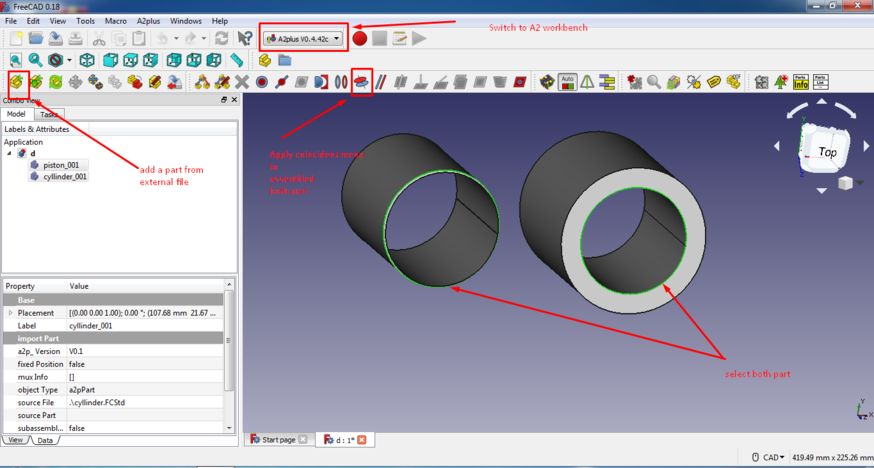The image size is (874, 468).
Task: Float the Combo View panel
Action: click(x=224, y=100)
